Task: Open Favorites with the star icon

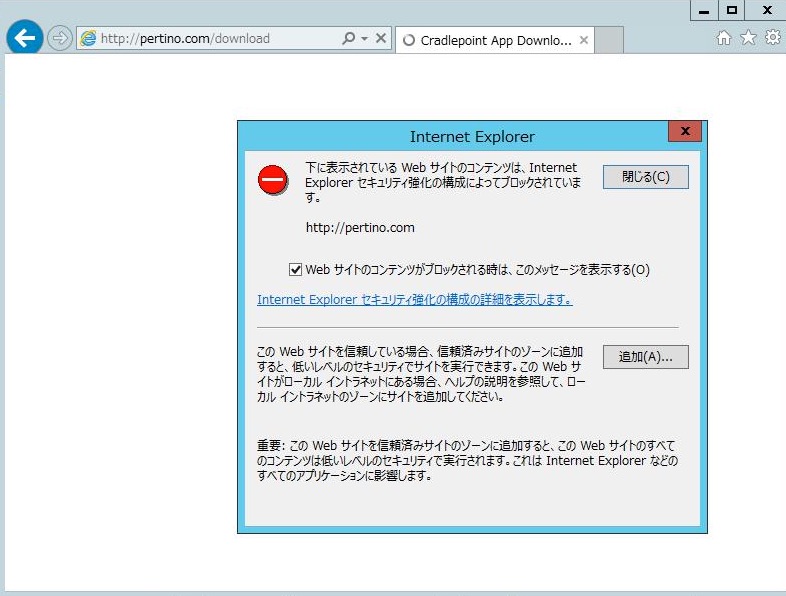Action: tap(748, 37)
